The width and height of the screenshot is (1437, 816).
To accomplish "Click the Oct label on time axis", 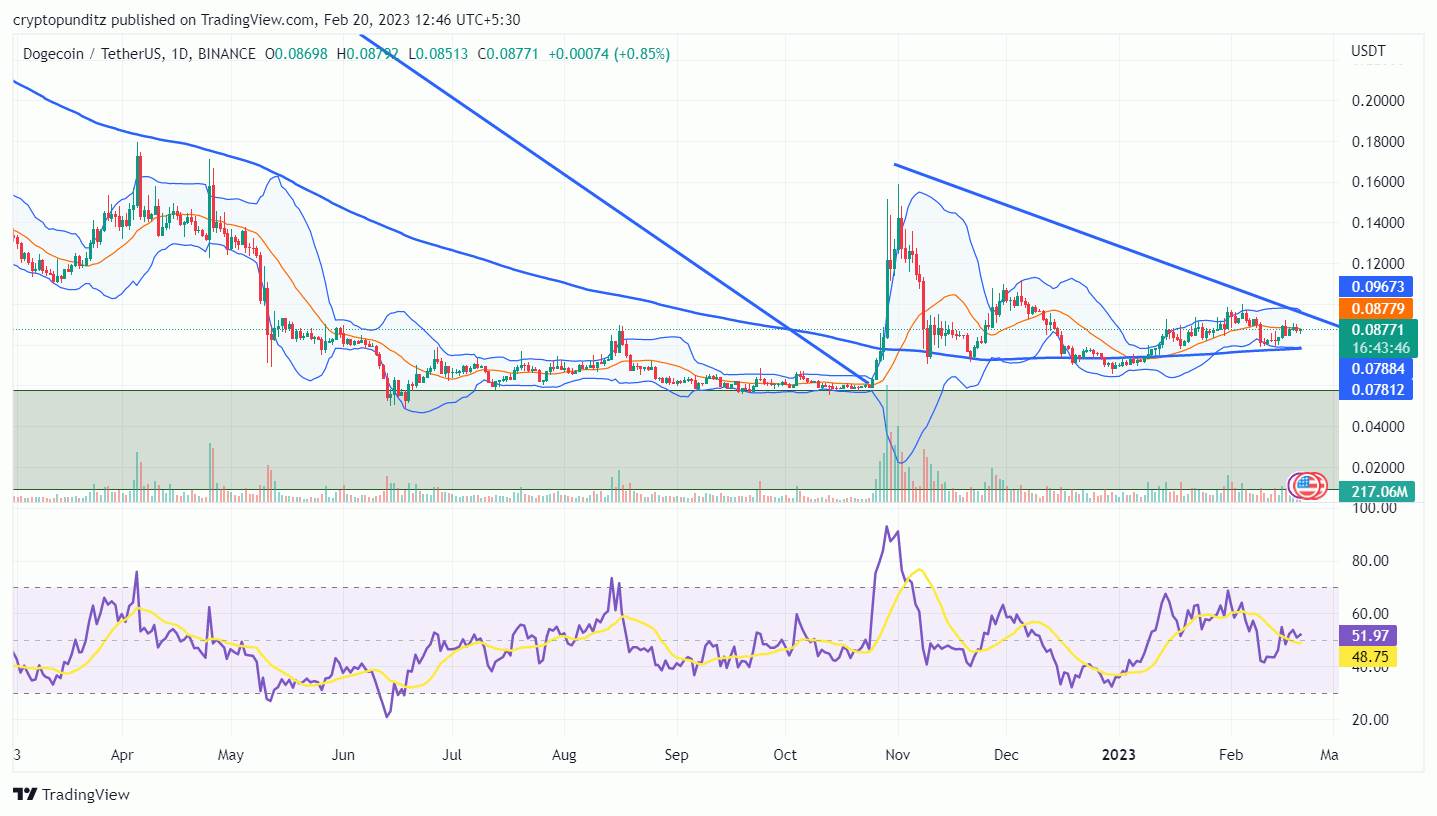I will [785, 754].
